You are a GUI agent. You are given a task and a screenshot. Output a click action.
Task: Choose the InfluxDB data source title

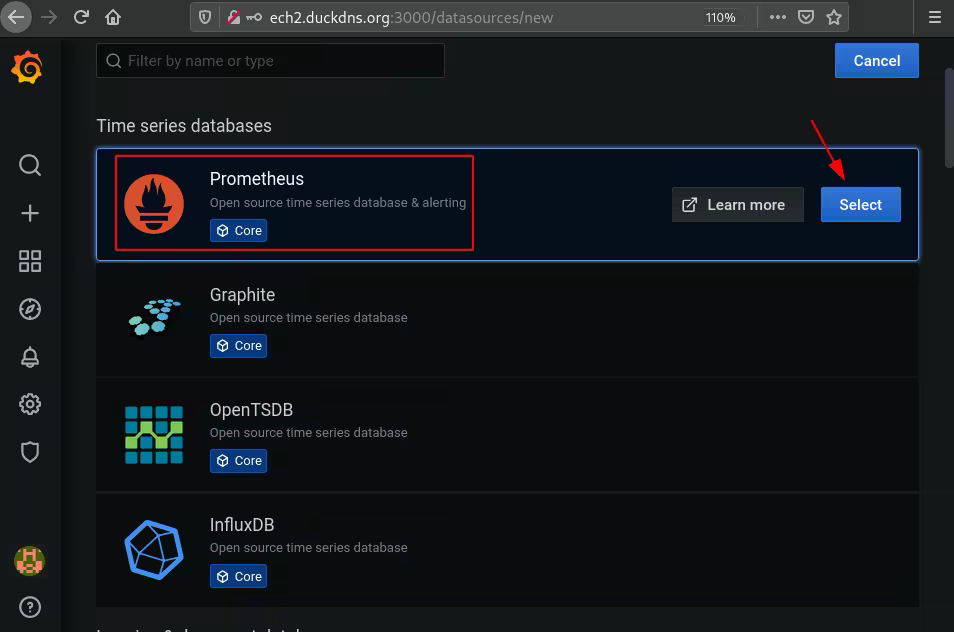point(242,525)
